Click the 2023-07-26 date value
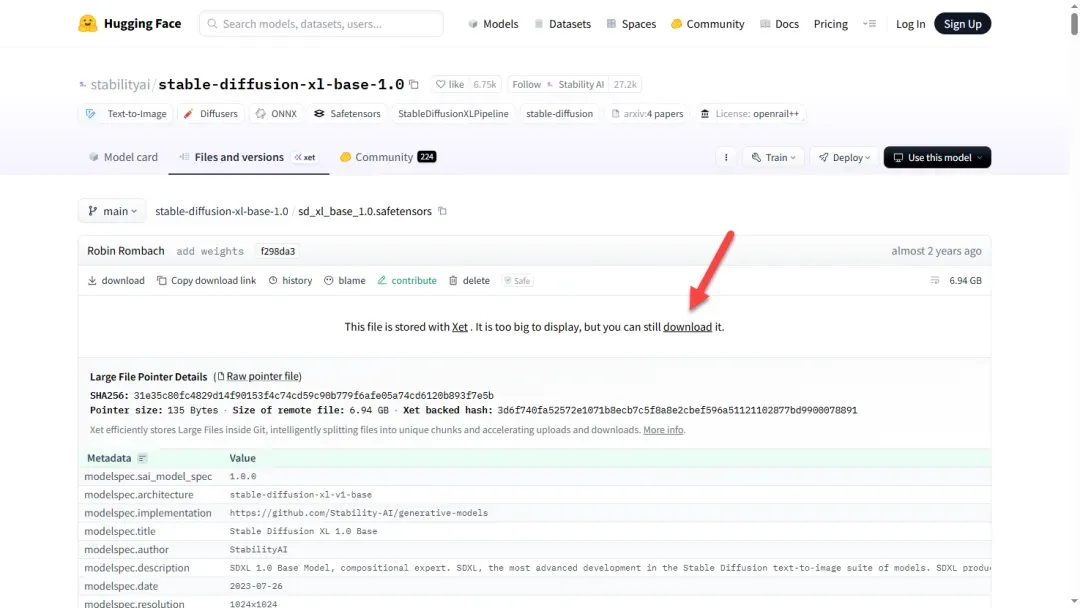 256,586
